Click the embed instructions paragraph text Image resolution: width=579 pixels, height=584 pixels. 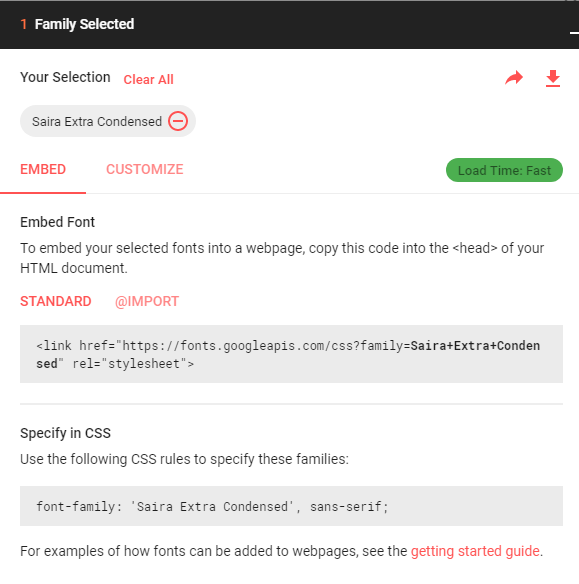[282, 258]
